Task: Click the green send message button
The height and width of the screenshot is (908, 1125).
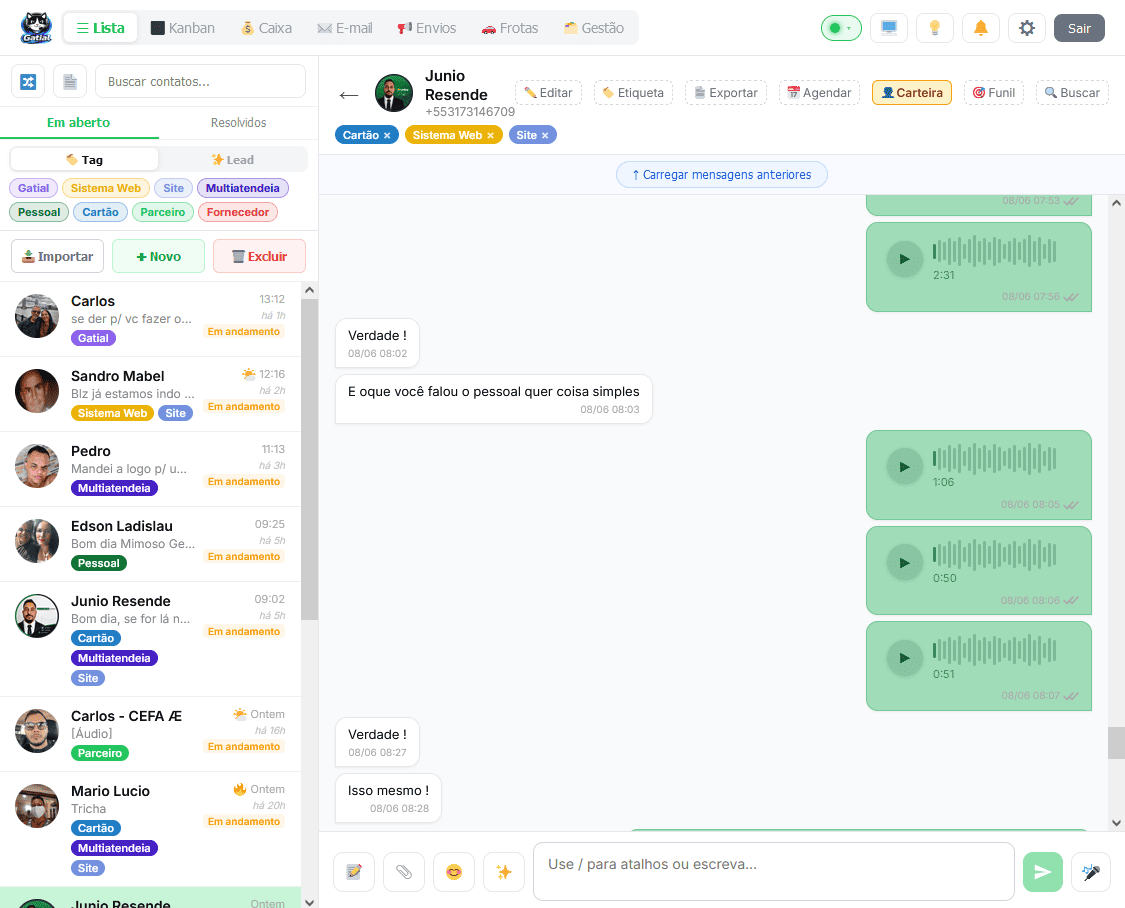Action: [x=1042, y=871]
